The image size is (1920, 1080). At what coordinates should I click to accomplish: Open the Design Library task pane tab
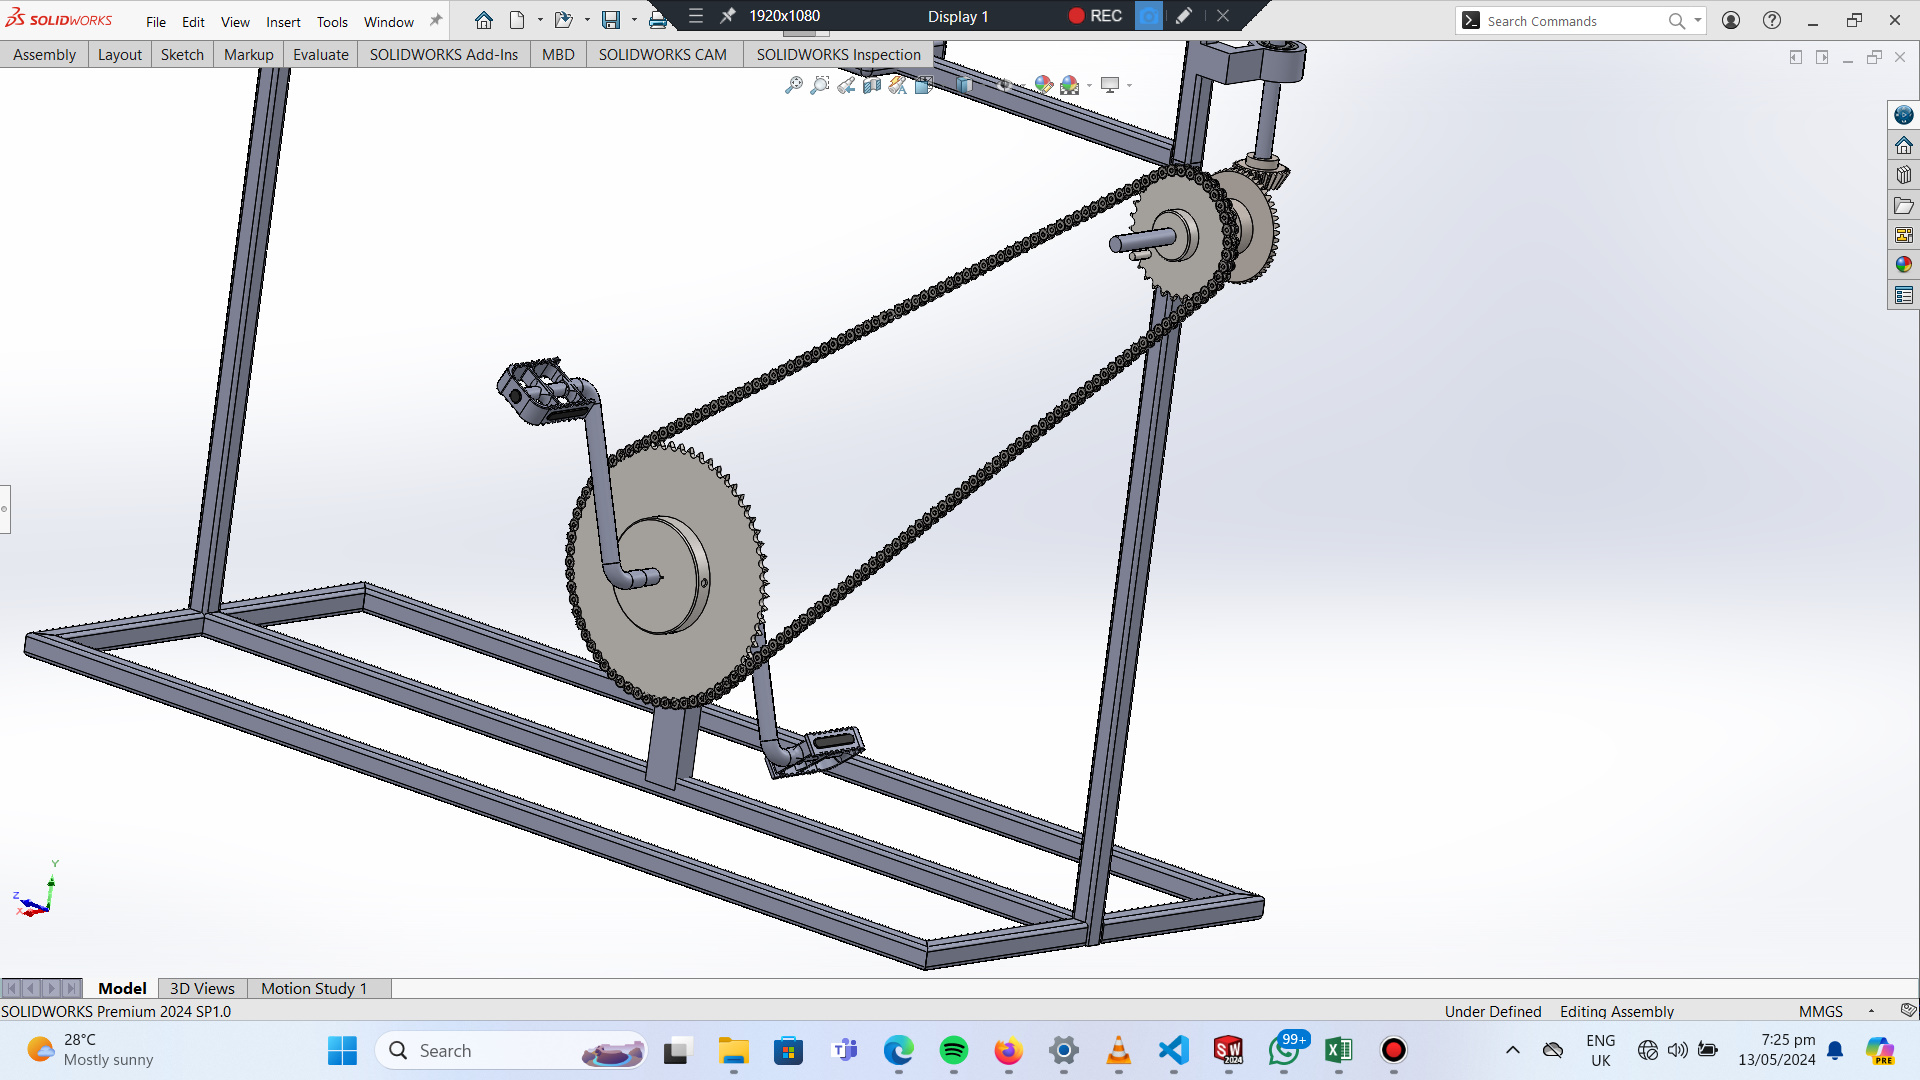pos(1903,175)
